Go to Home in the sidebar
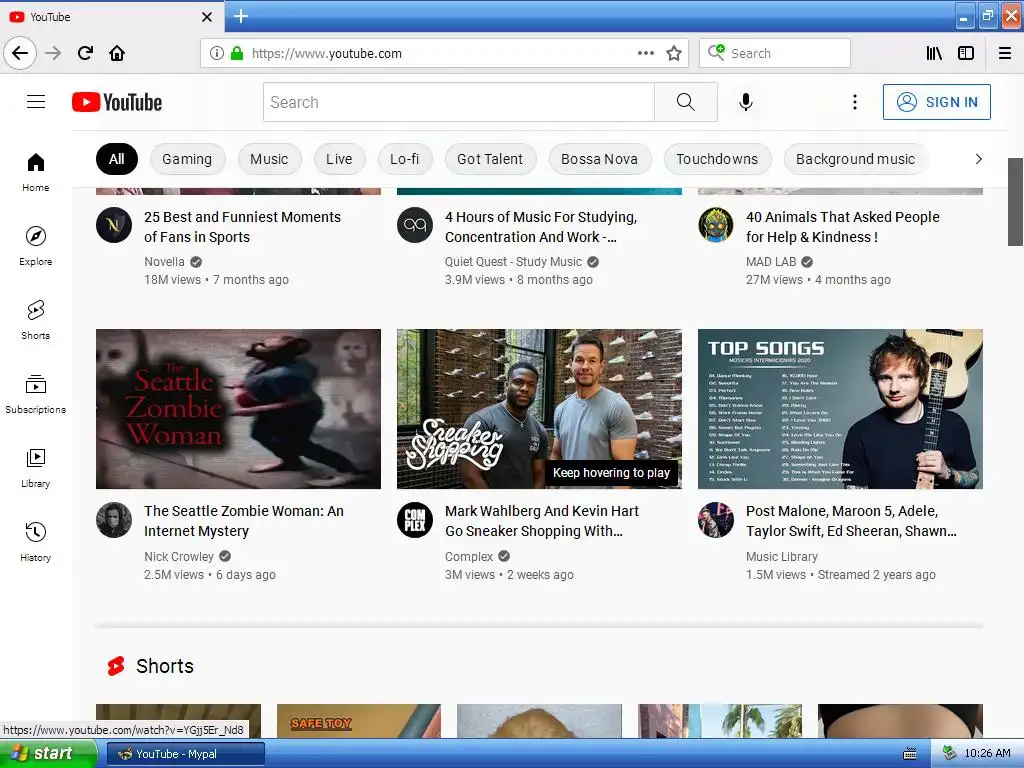The height and width of the screenshot is (768, 1024). 36,172
